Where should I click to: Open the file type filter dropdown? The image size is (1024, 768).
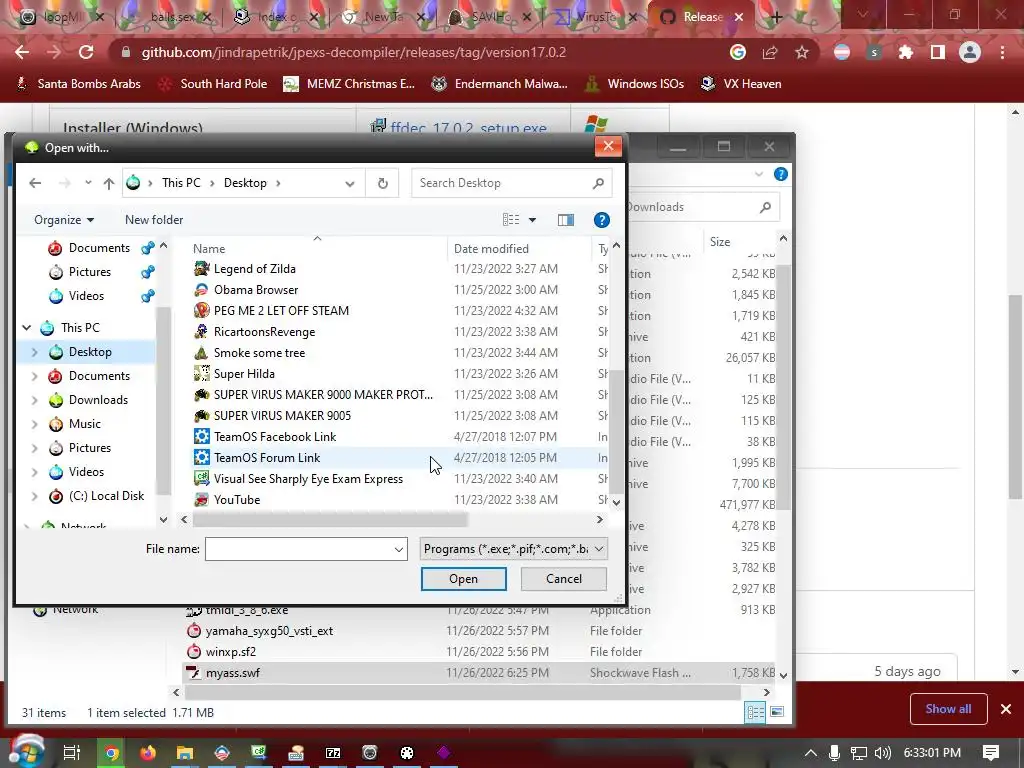pos(513,549)
